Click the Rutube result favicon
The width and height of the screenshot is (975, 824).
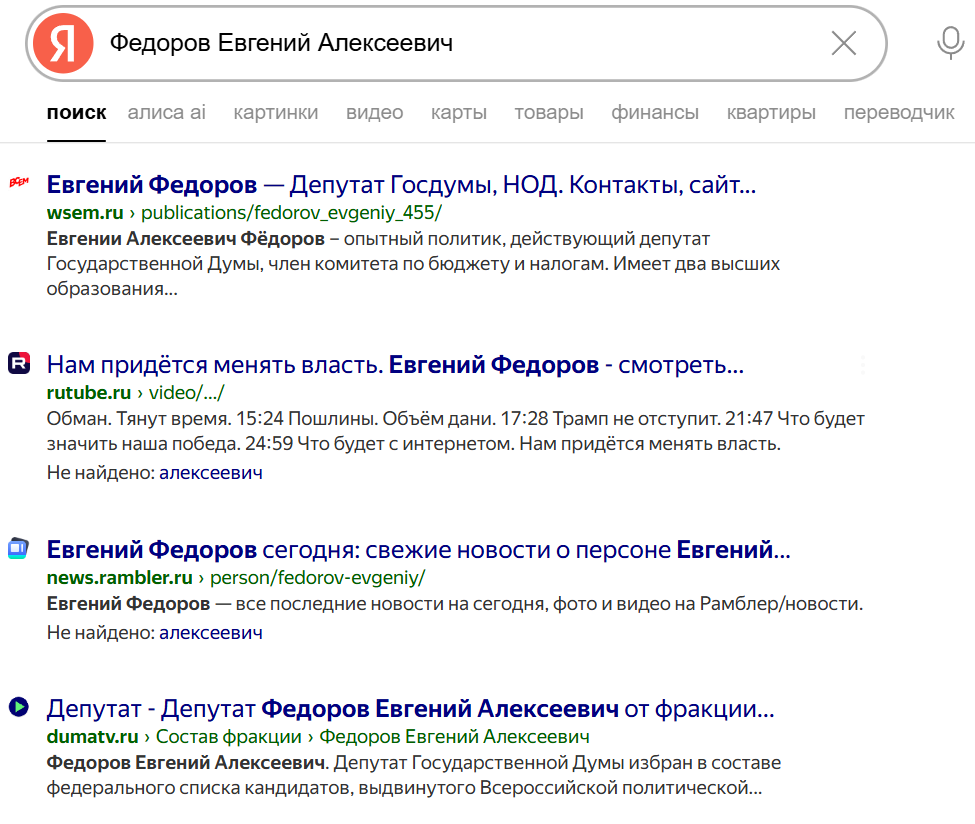18,363
